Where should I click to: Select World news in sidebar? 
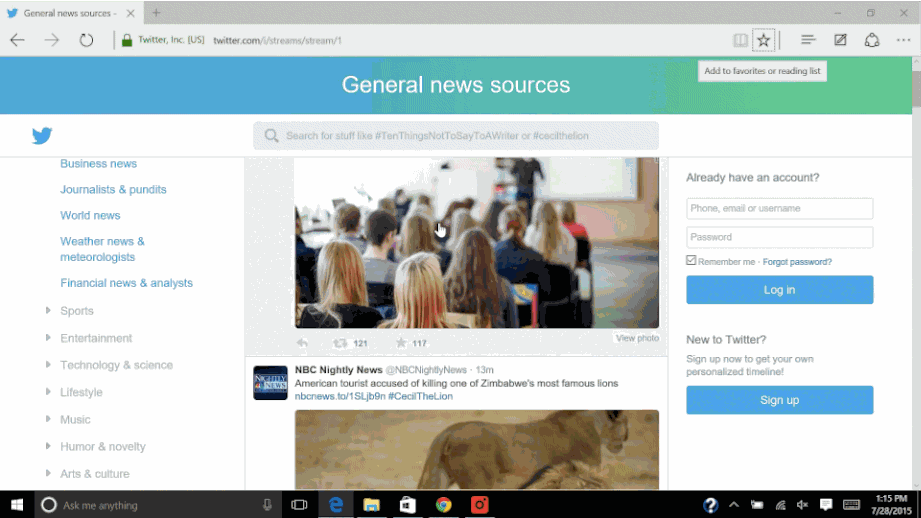(90, 216)
